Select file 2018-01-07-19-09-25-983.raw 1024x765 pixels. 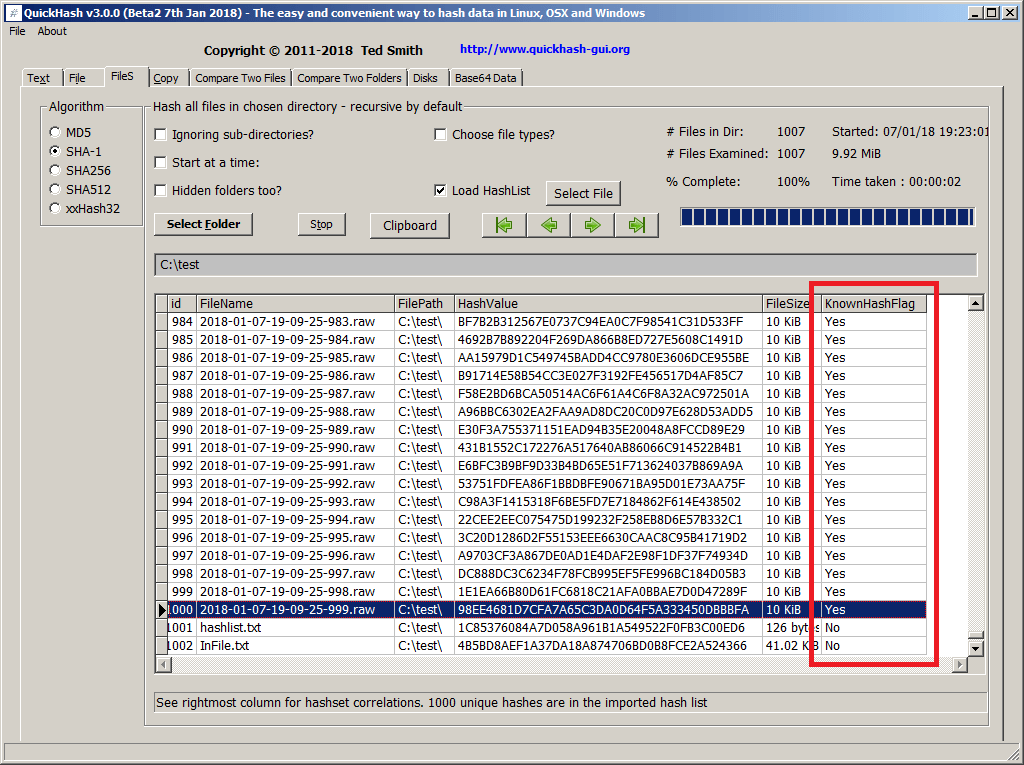[x=296, y=321]
